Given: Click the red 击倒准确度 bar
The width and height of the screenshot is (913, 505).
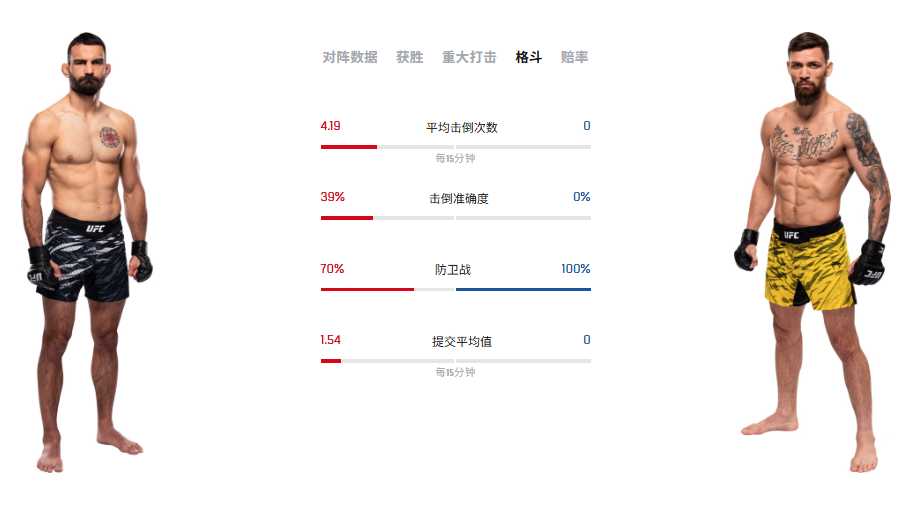Looking at the screenshot, I should tap(346, 218).
